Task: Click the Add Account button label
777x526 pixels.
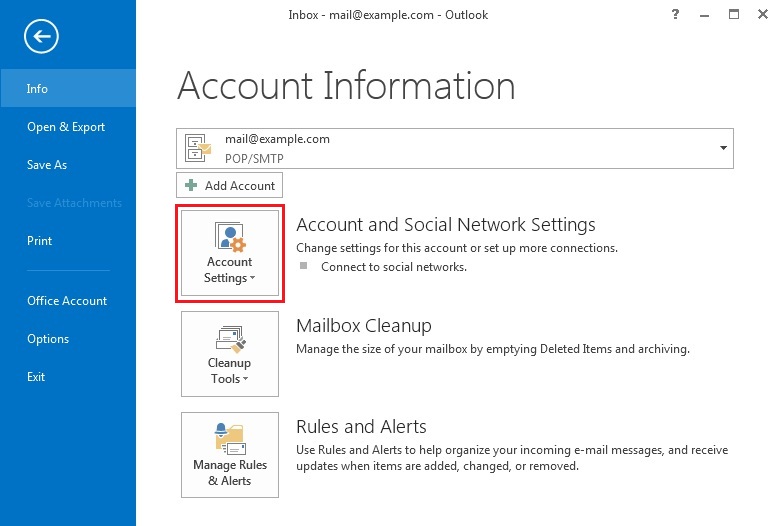Action: [240, 185]
